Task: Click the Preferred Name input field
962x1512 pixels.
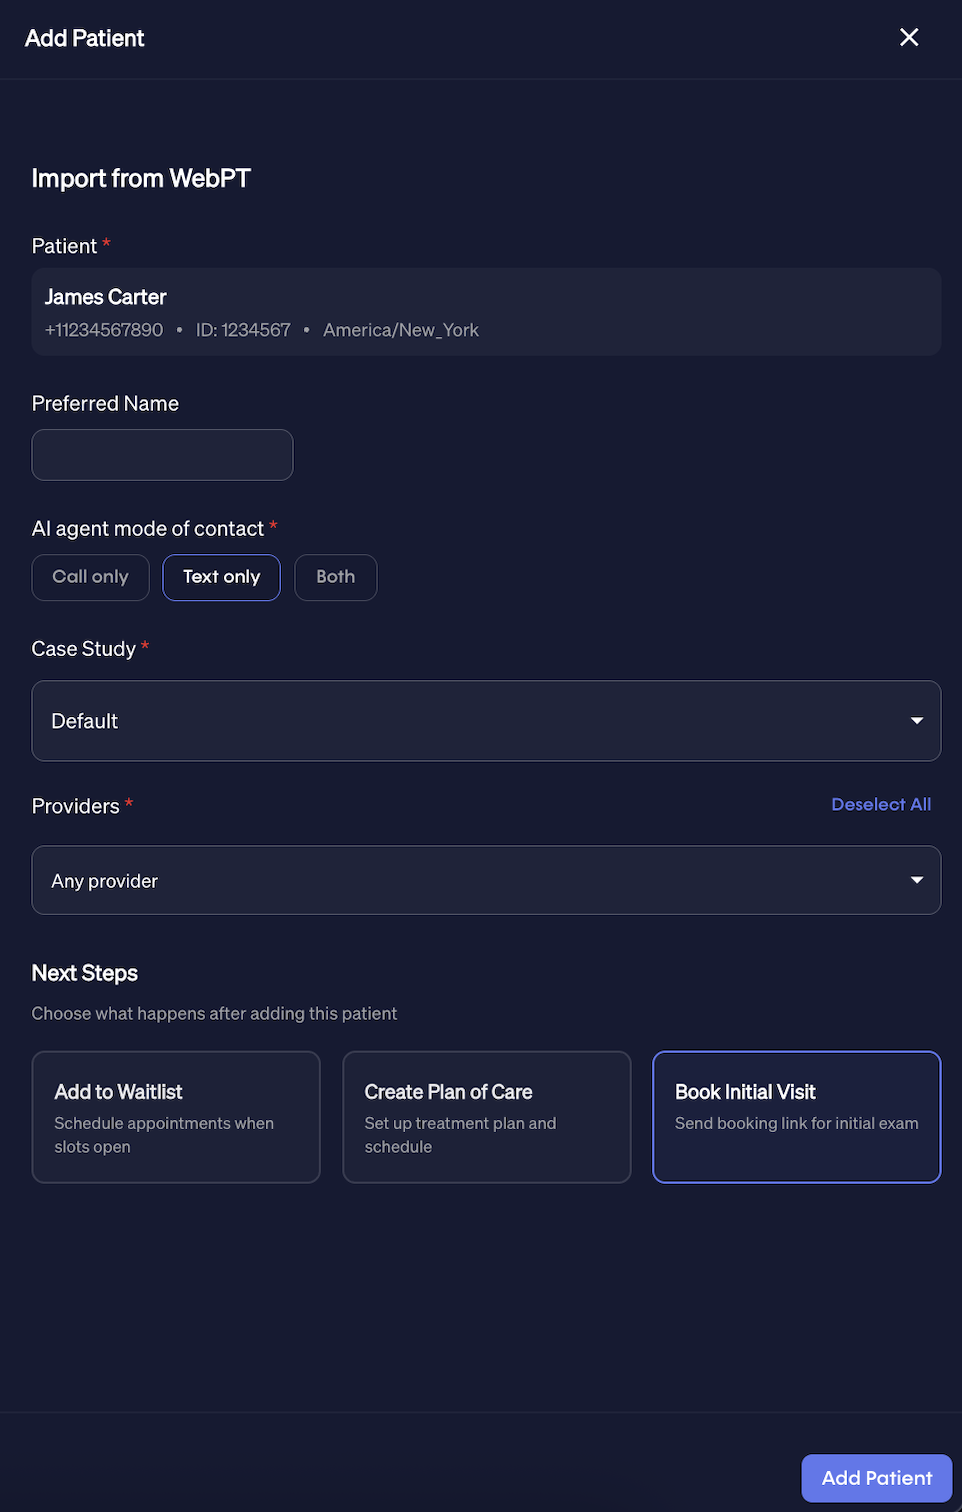Action: pyautogui.click(x=162, y=455)
